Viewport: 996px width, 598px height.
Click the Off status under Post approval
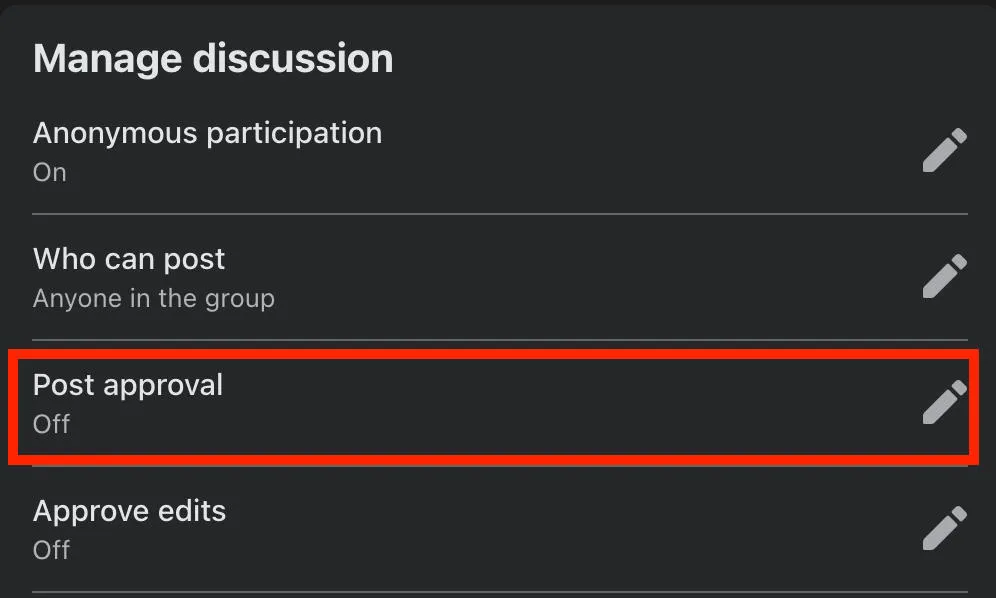coord(51,424)
